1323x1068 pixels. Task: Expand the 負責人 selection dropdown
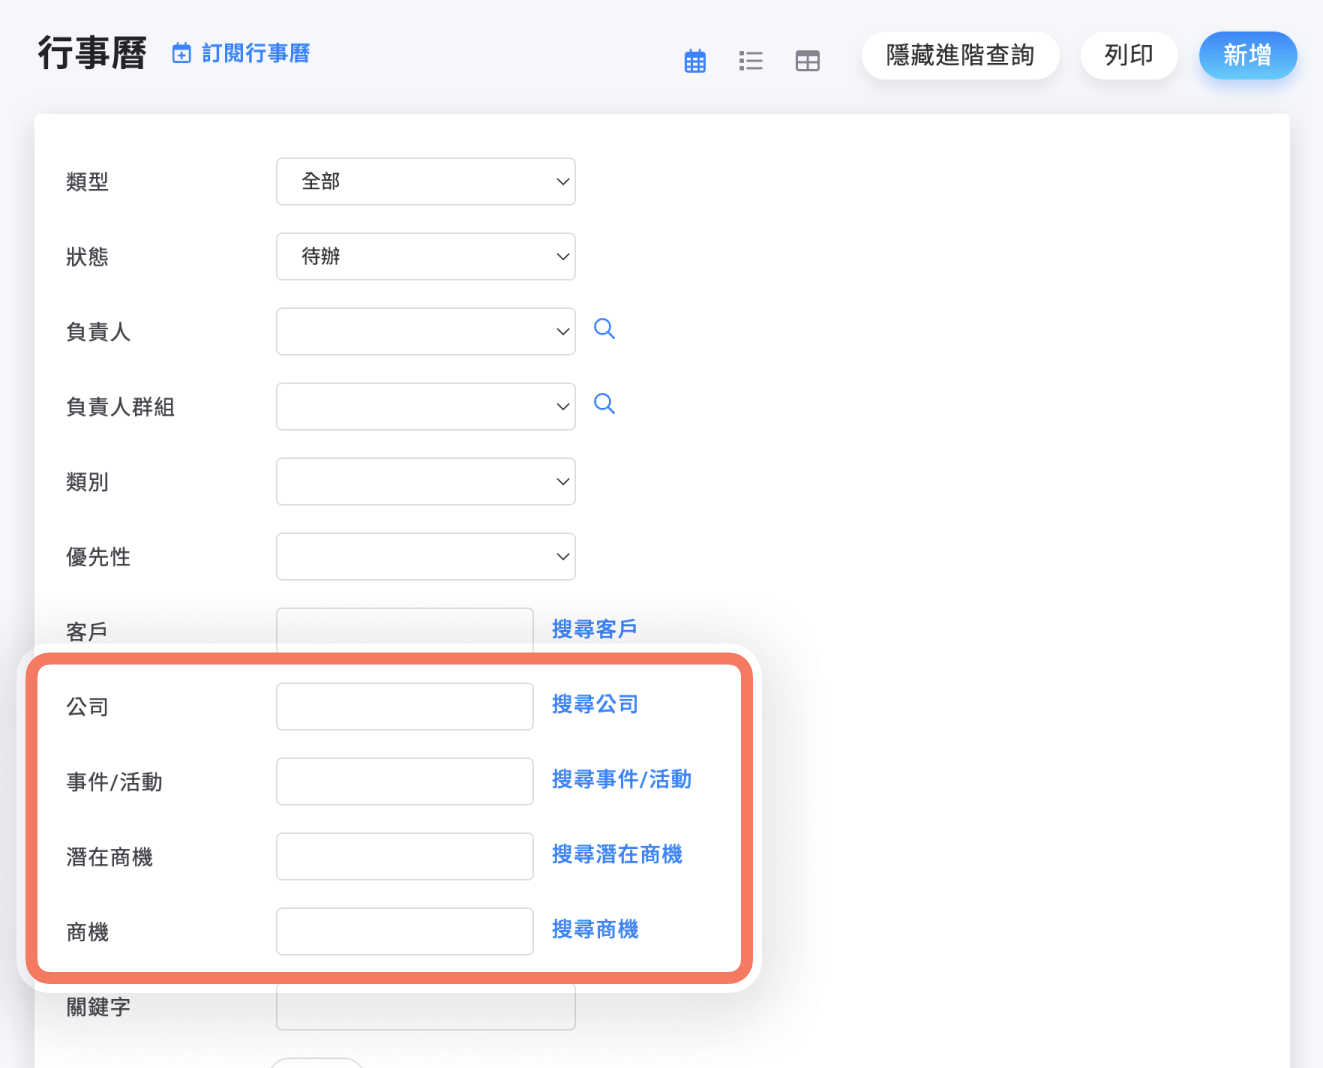point(425,331)
